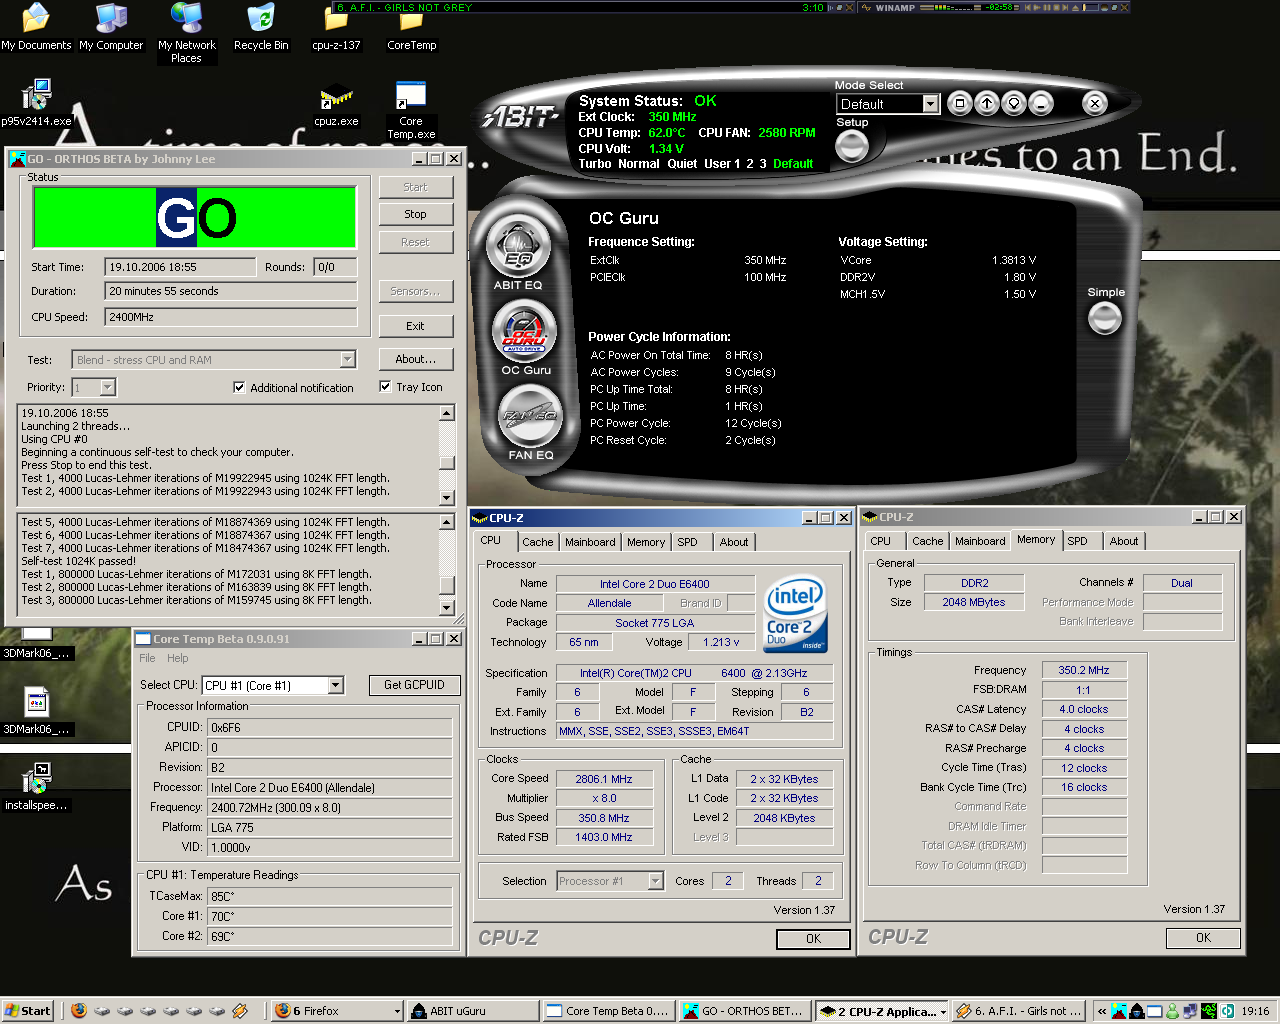1280x1024 pixels.
Task: Click the Get GCPUID button
Action: click(x=414, y=685)
